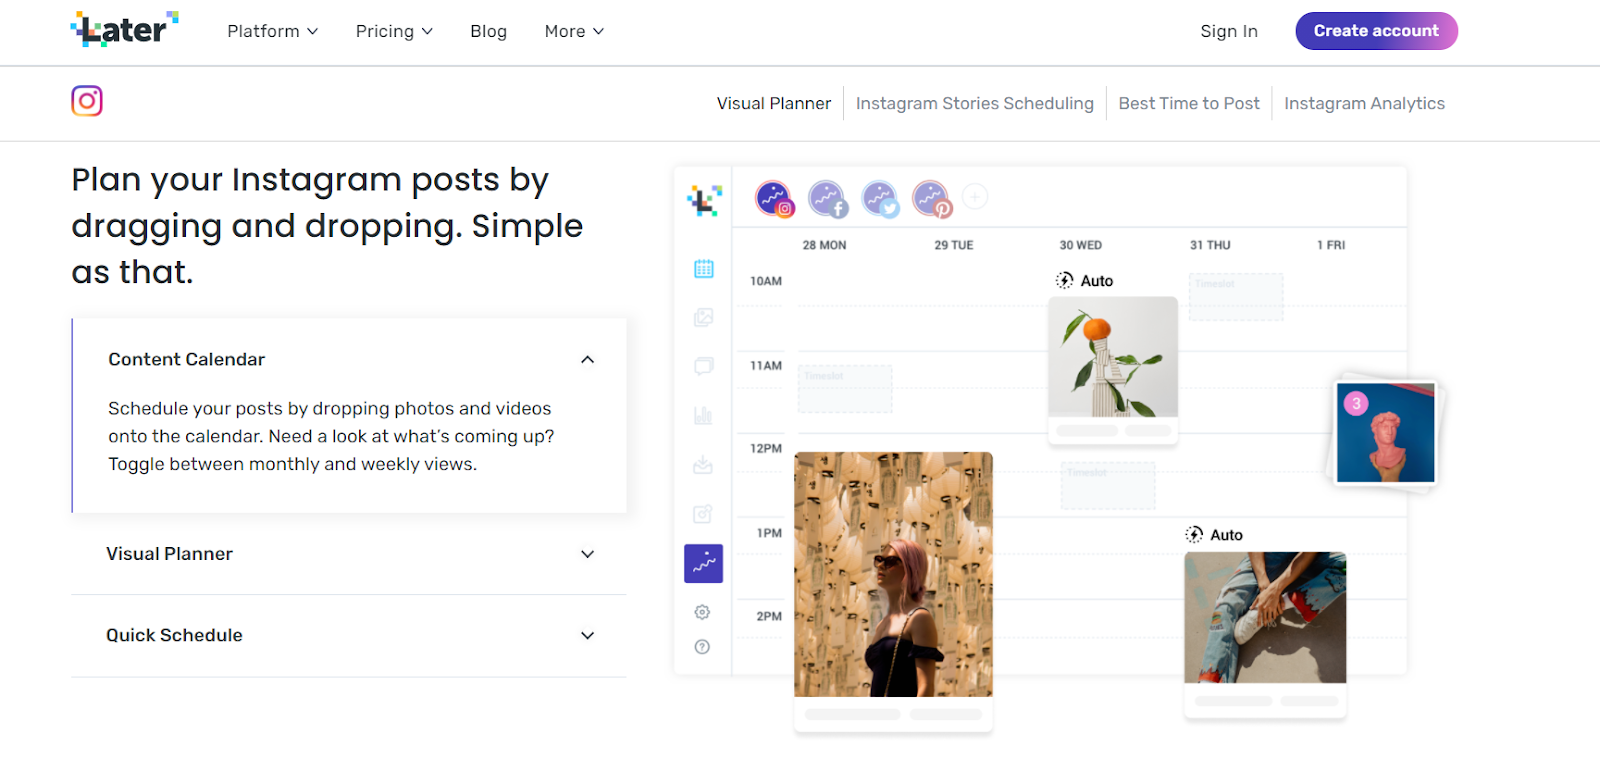
Task: Open the More dropdown menu
Action: [574, 31]
